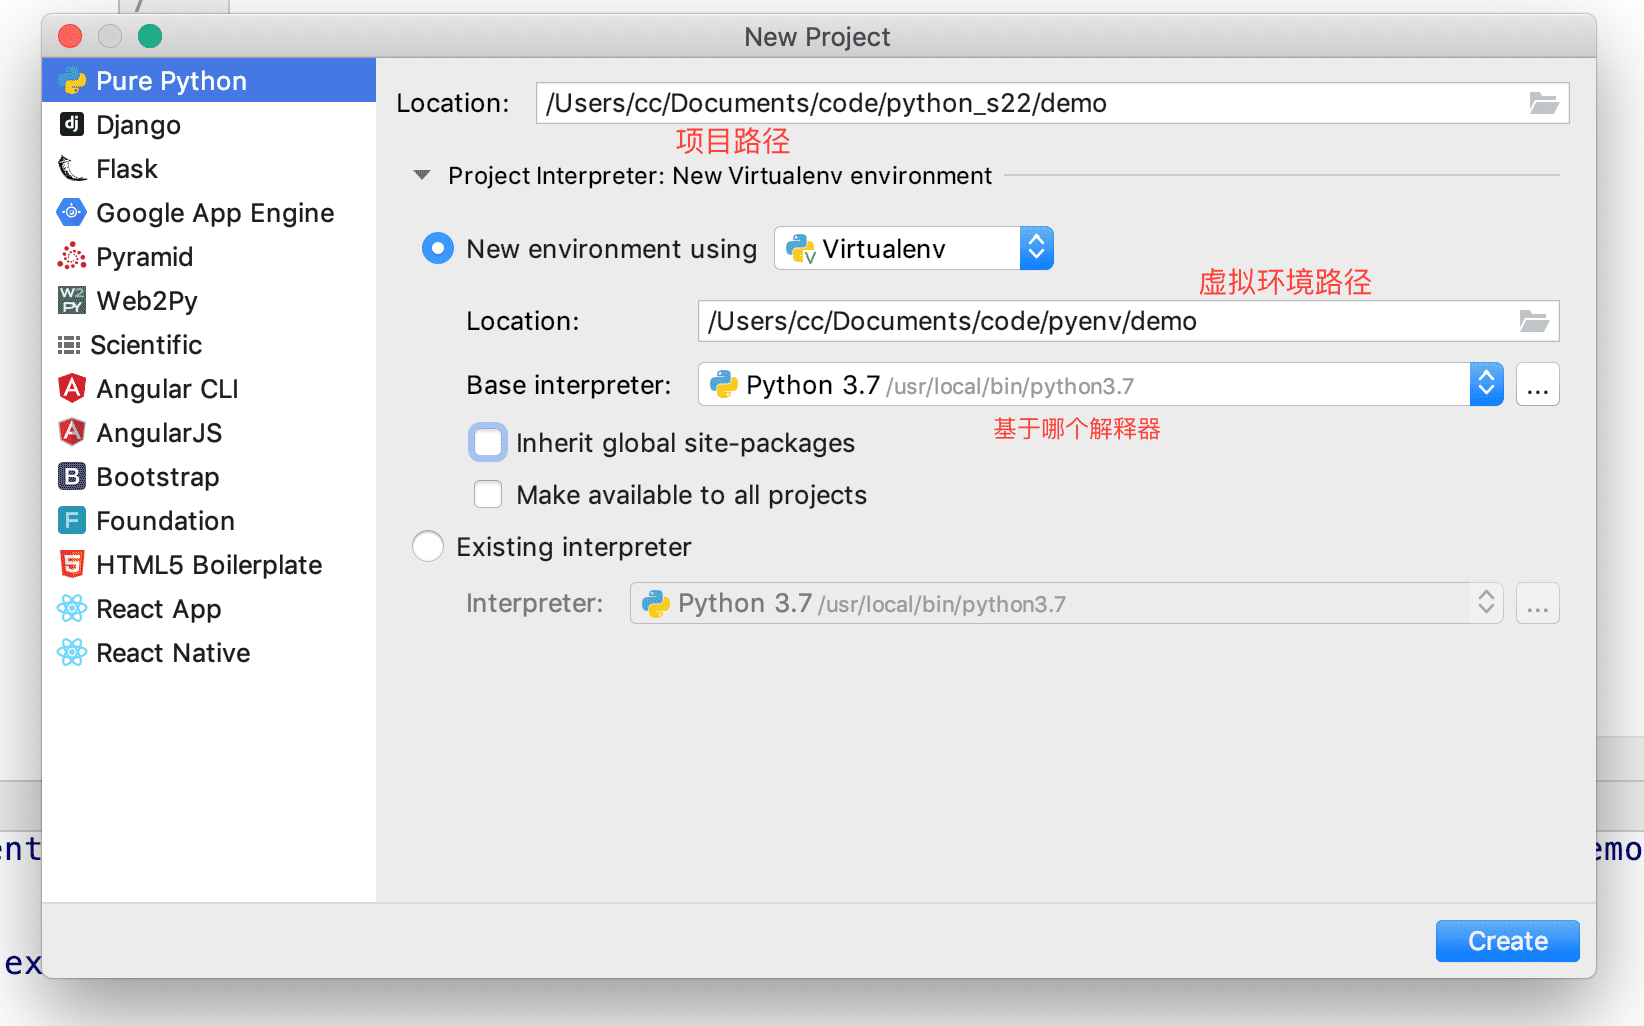This screenshot has height=1026, width=1644.
Task: Select the Flask framework icon
Action: [71, 168]
